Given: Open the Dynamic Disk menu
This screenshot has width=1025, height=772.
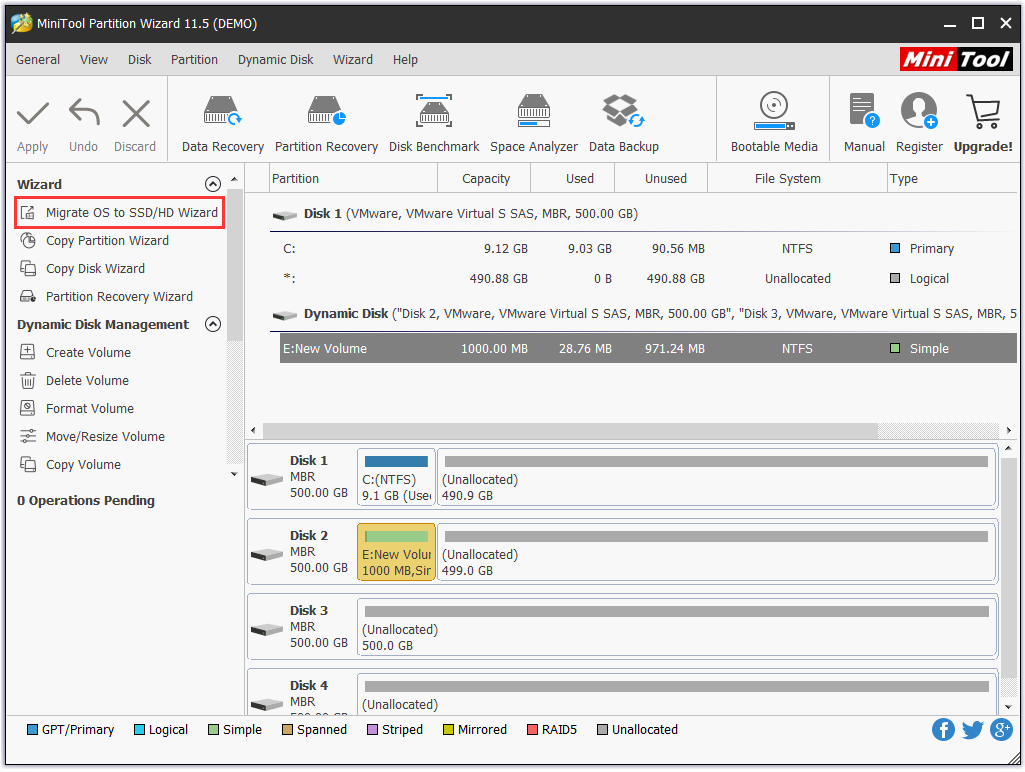Looking at the screenshot, I should click(275, 60).
